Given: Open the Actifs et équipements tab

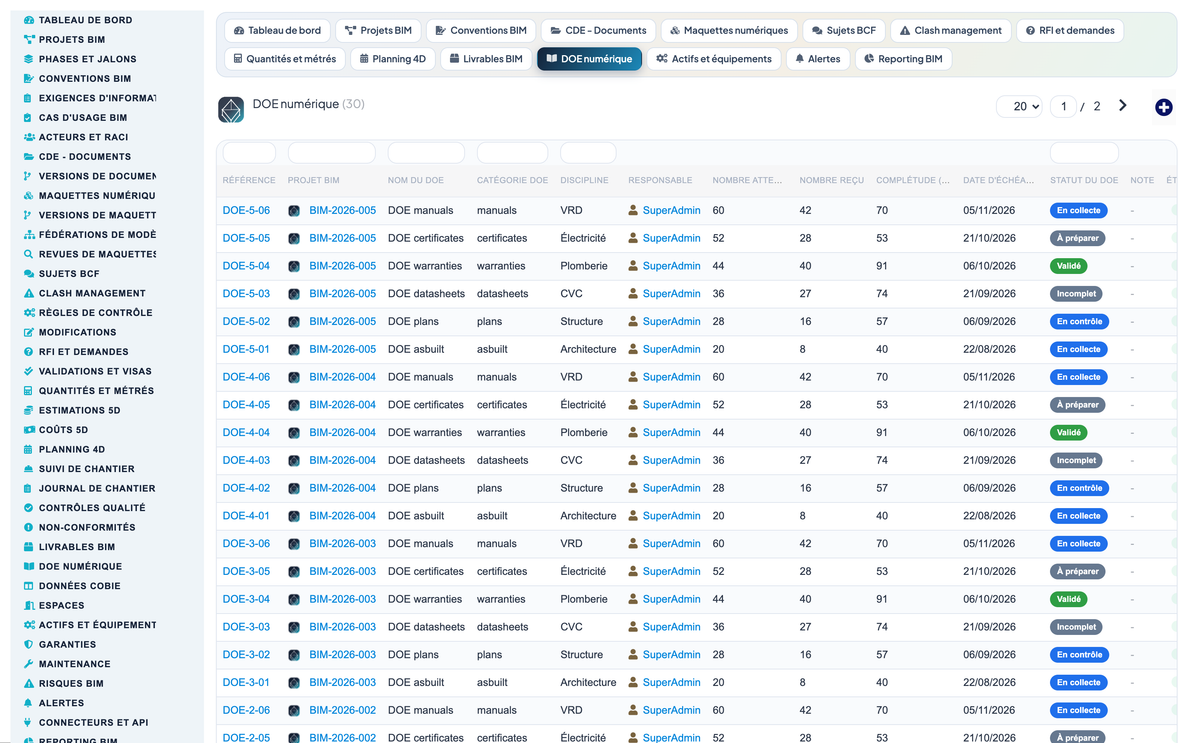Looking at the screenshot, I should coord(714,59).
